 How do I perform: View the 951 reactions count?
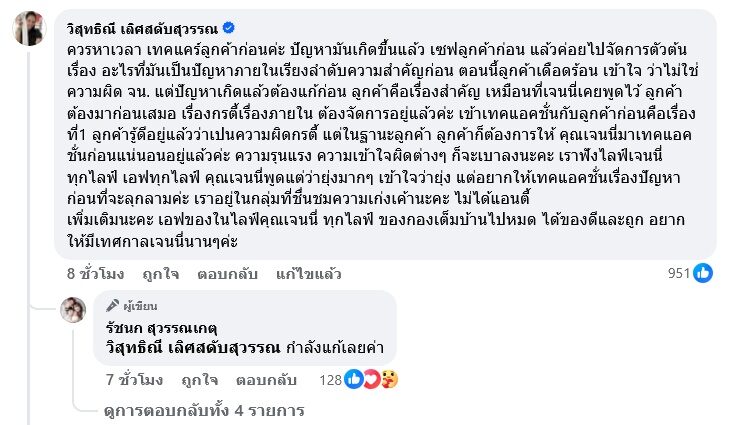677,272
